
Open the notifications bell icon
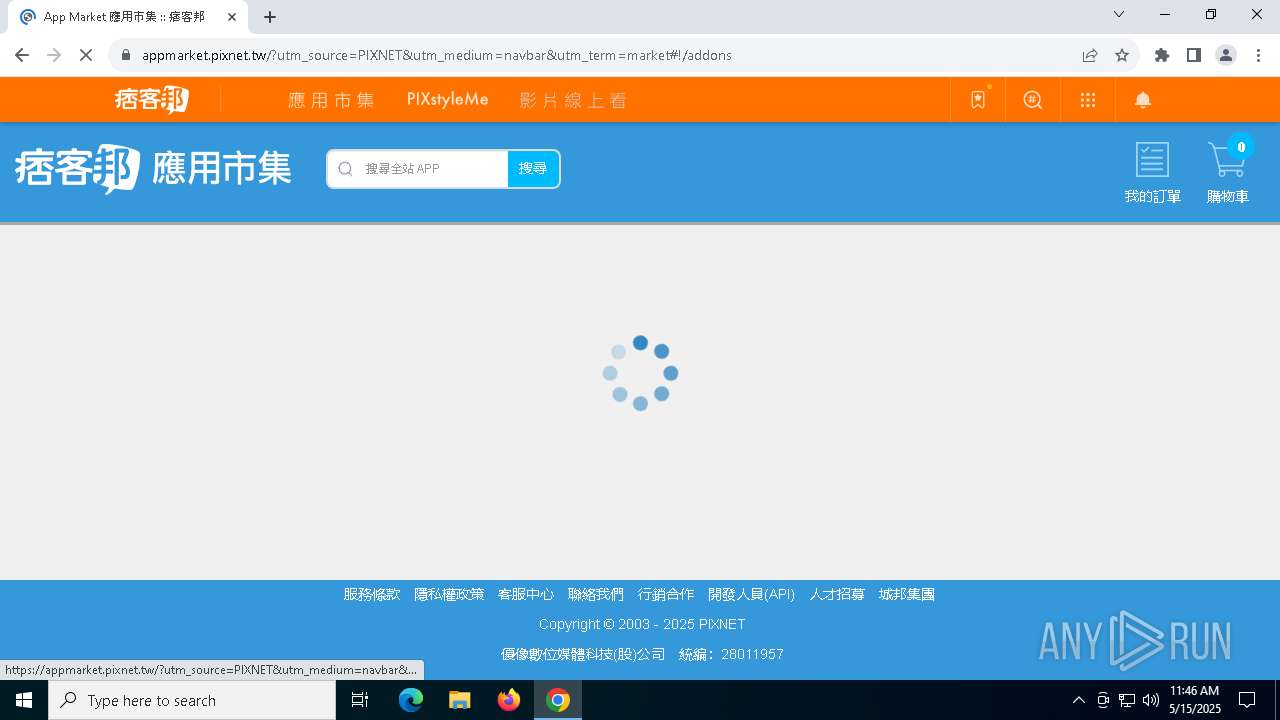(x=1143, y=99)
